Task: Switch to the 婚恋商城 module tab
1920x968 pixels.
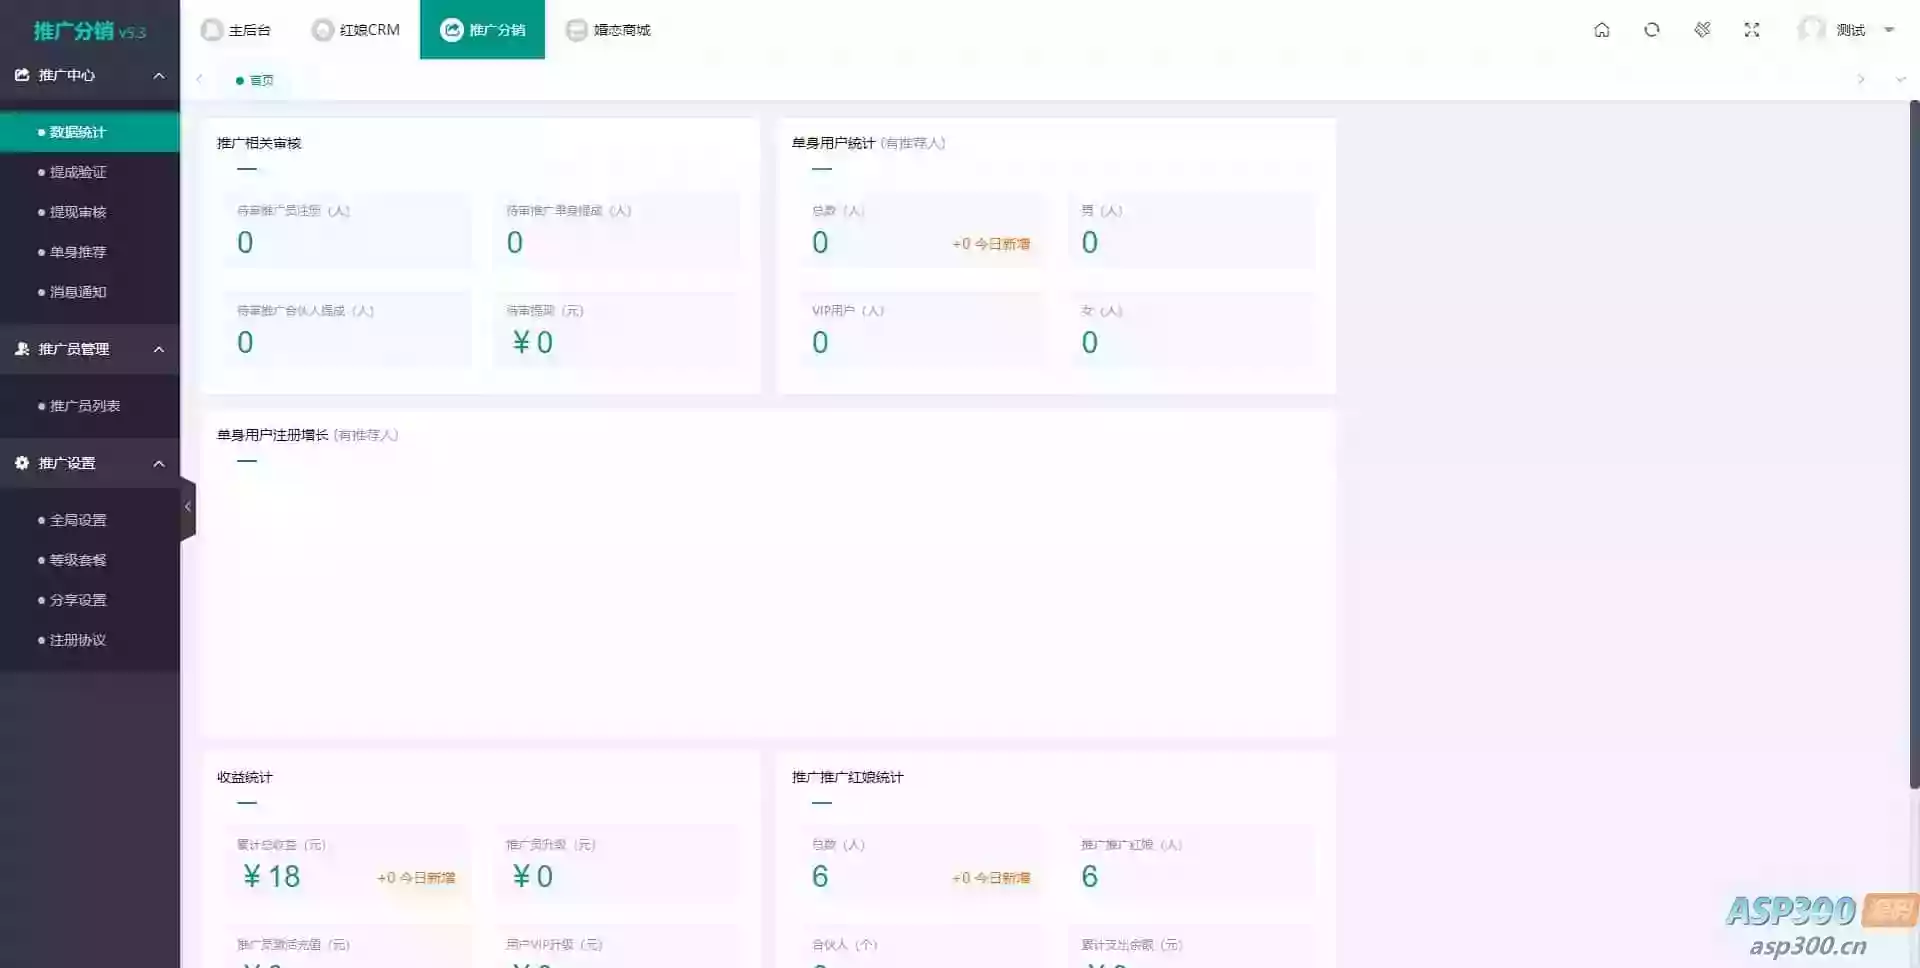Action: [608, 30]
